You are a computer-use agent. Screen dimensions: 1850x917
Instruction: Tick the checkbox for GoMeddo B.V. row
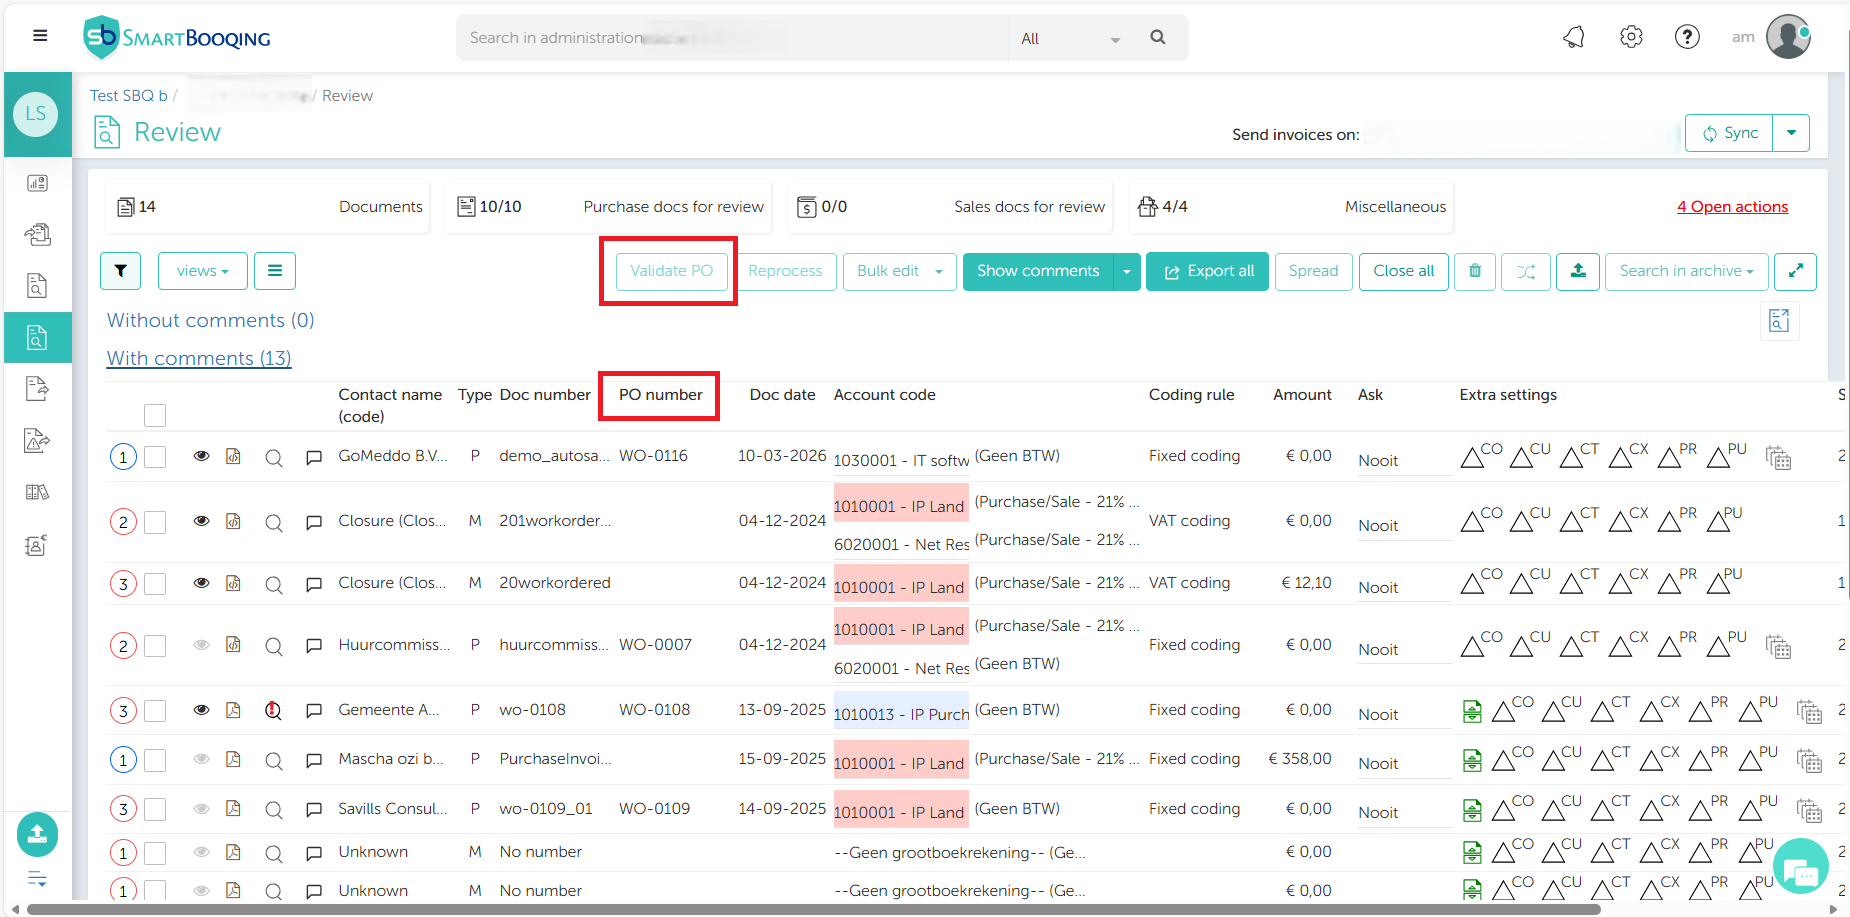click(155, 457)
